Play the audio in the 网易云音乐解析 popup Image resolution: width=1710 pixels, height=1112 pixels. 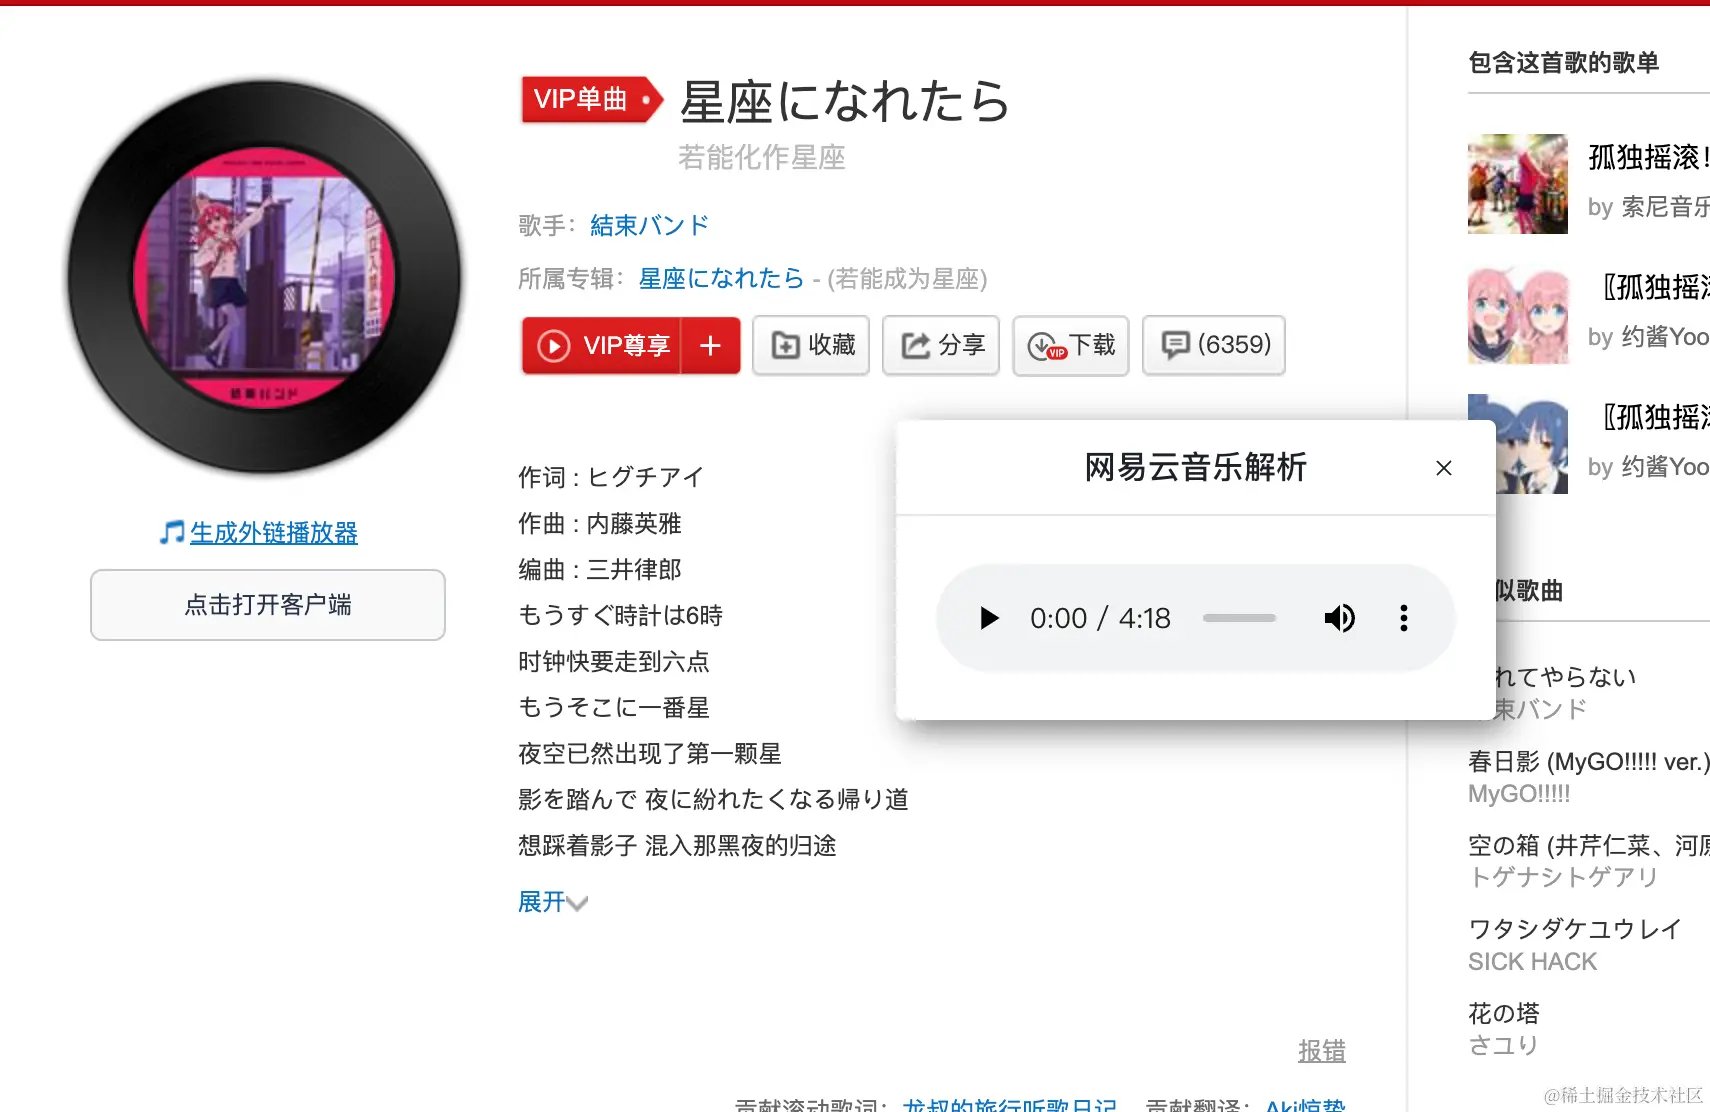click(x=989, y=618)
